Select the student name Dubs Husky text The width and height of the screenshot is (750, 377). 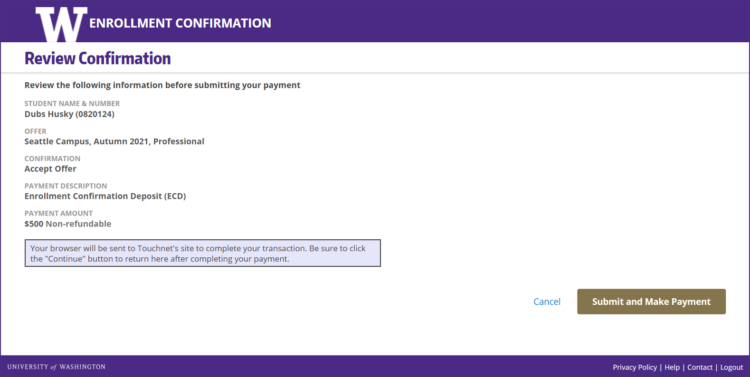[x=49, y=114]
